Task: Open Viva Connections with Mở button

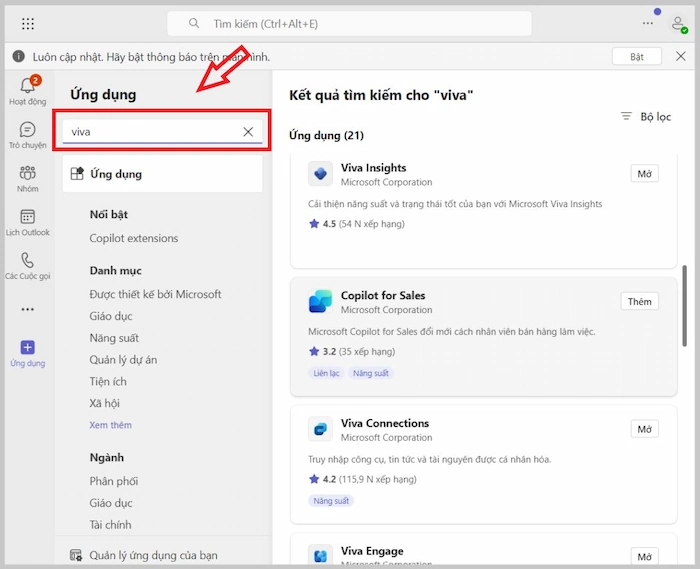Action: click(644, 429)
